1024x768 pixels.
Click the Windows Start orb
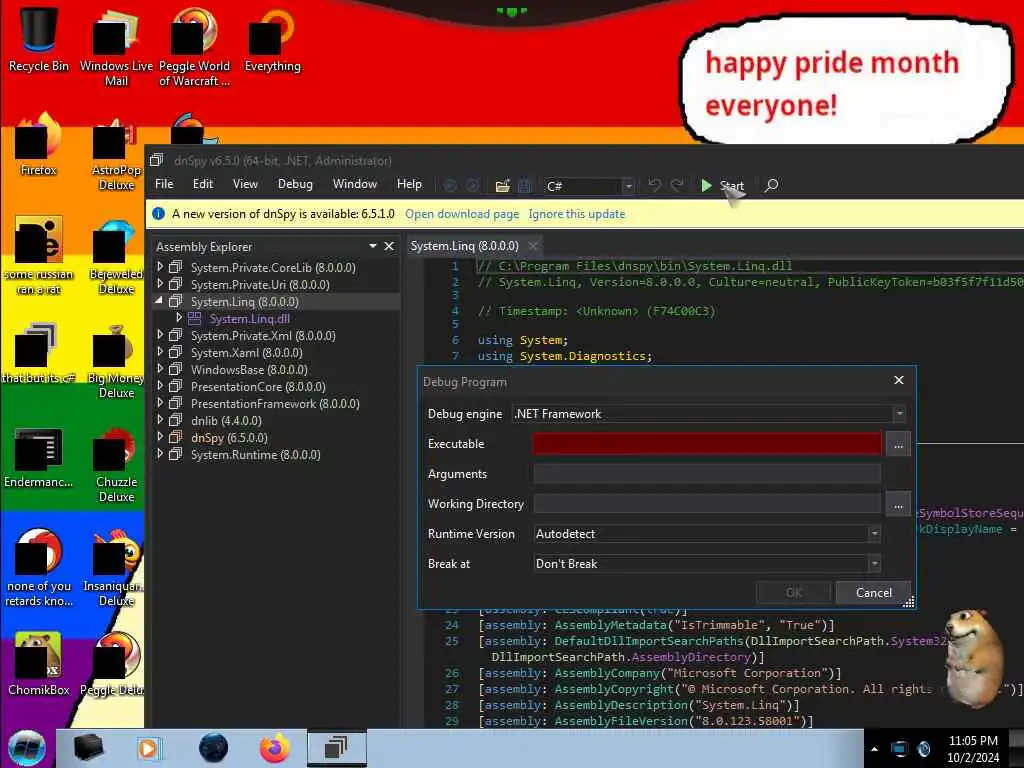[x=27, y=748]
